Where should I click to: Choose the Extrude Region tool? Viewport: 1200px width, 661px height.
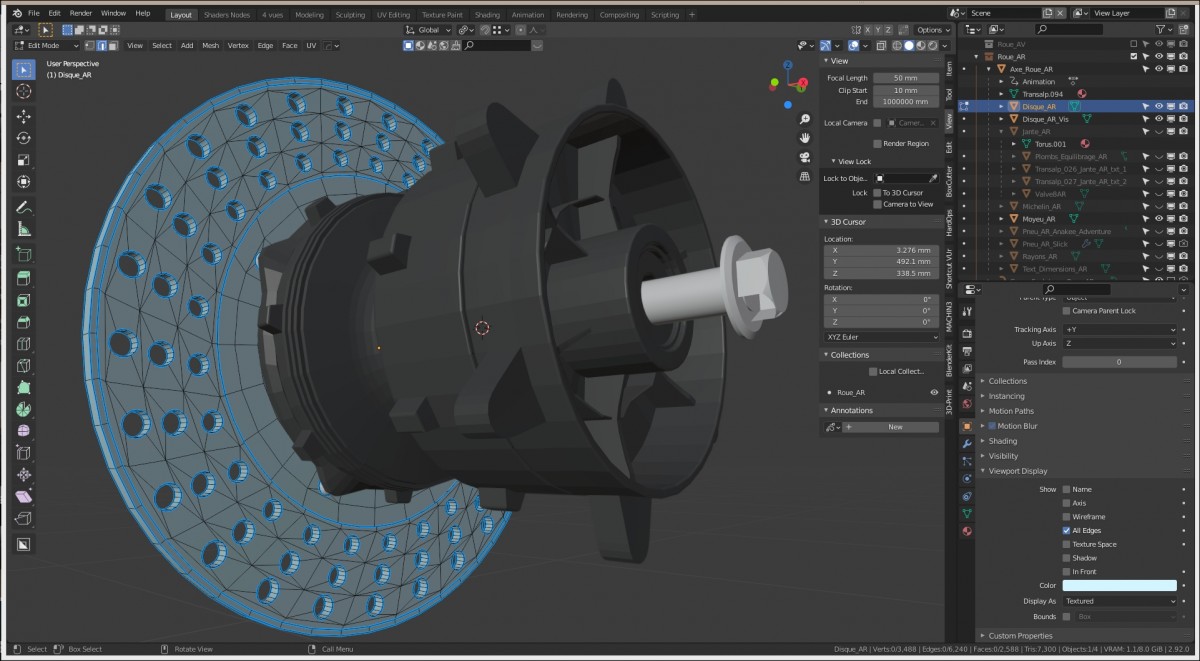click(x=24, y=278)
